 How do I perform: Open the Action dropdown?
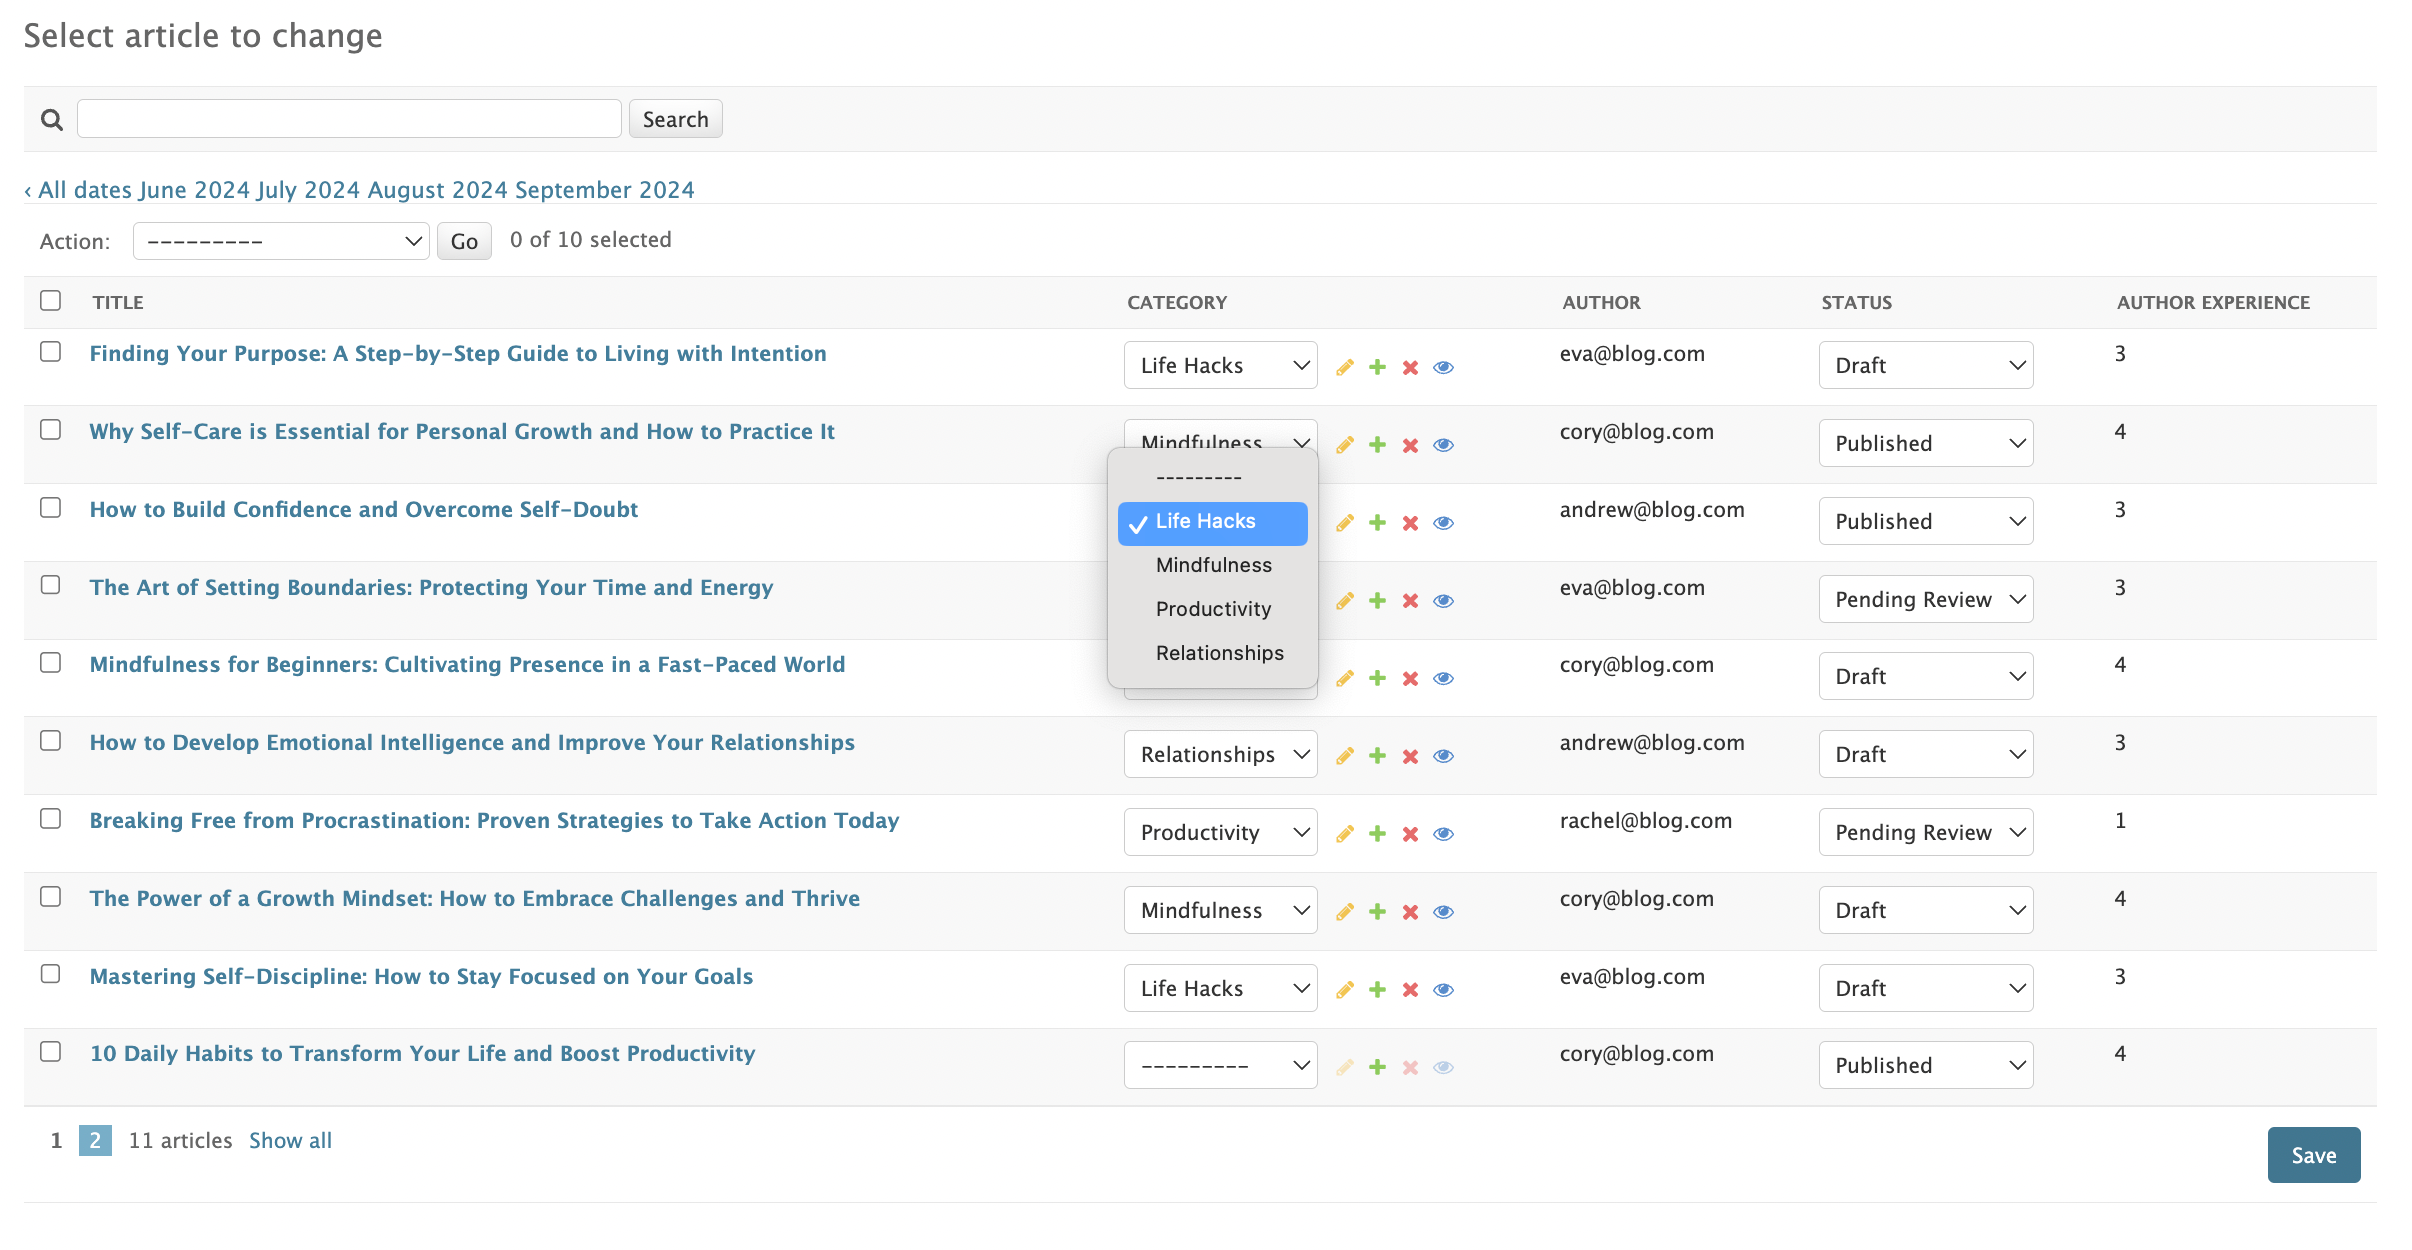click(281, 240)
